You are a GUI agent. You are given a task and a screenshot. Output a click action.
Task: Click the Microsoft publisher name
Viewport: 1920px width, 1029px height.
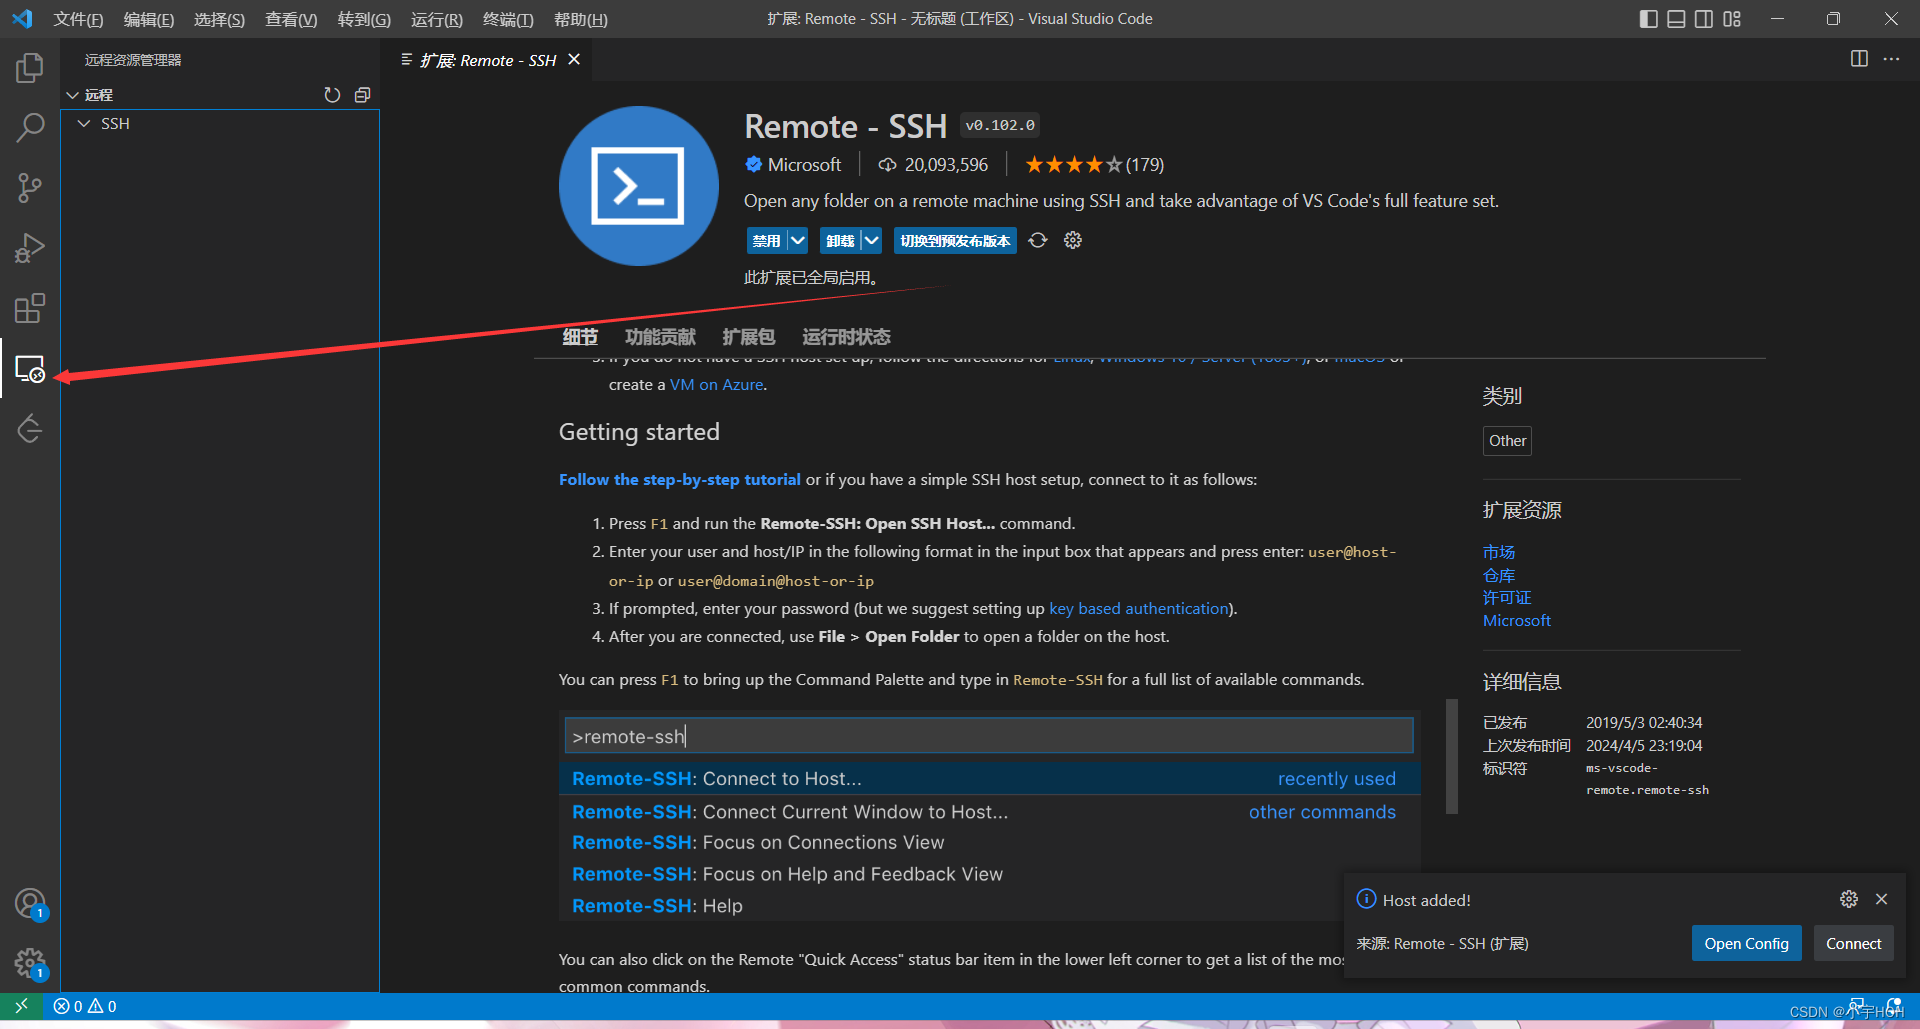click(x=804, y=165)
